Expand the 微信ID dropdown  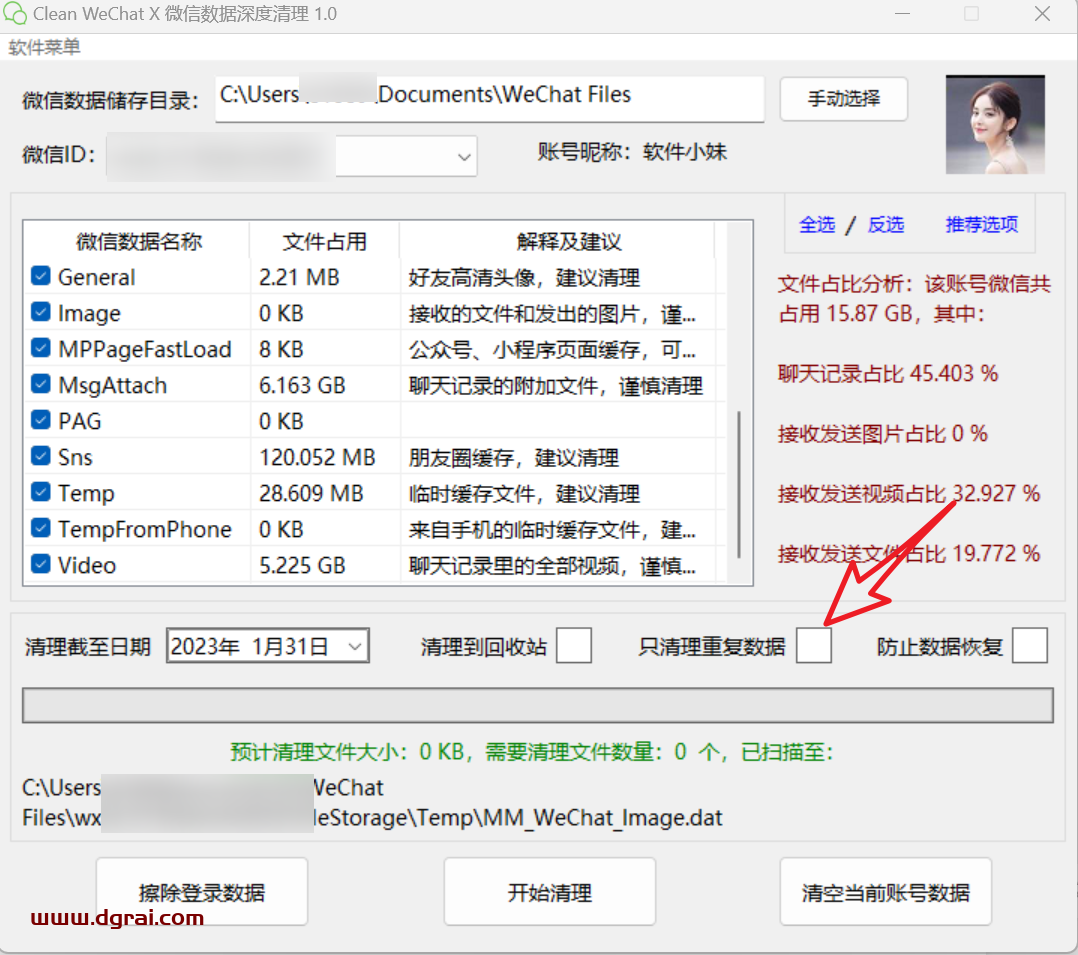(x=464, y=157)
